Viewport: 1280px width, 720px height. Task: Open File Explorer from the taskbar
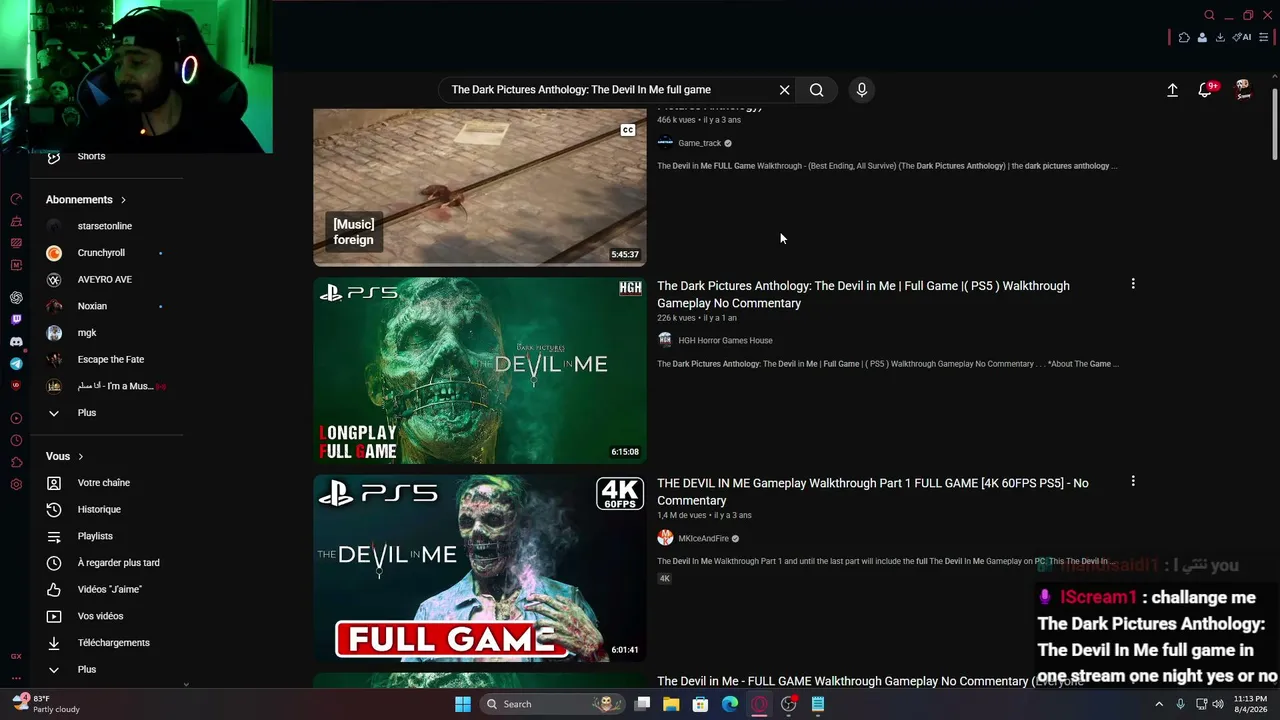(x=671, y=704)
